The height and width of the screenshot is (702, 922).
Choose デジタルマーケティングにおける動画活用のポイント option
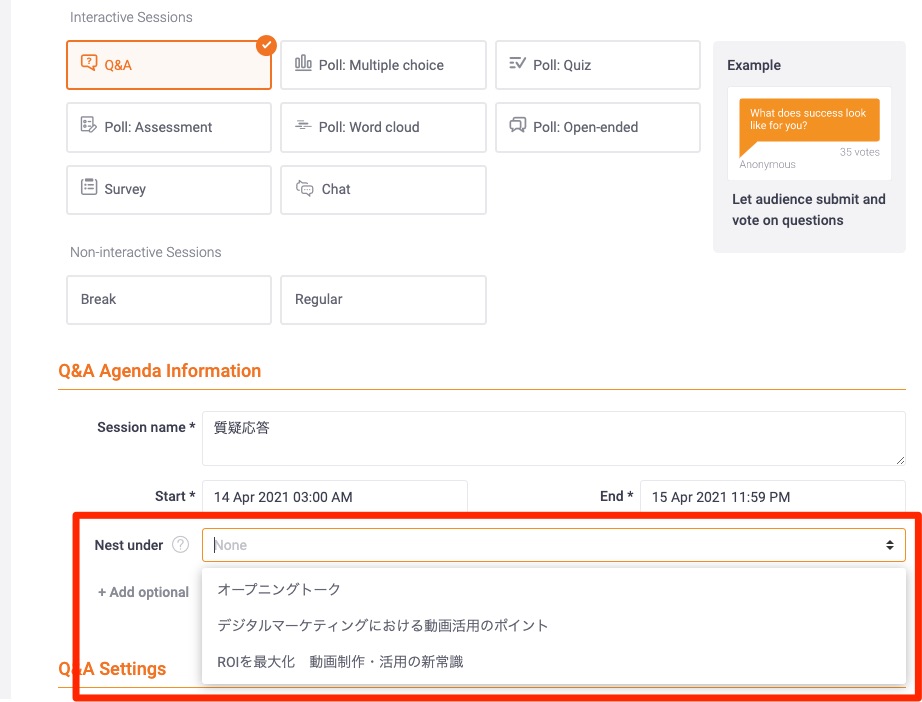(383, 625)
